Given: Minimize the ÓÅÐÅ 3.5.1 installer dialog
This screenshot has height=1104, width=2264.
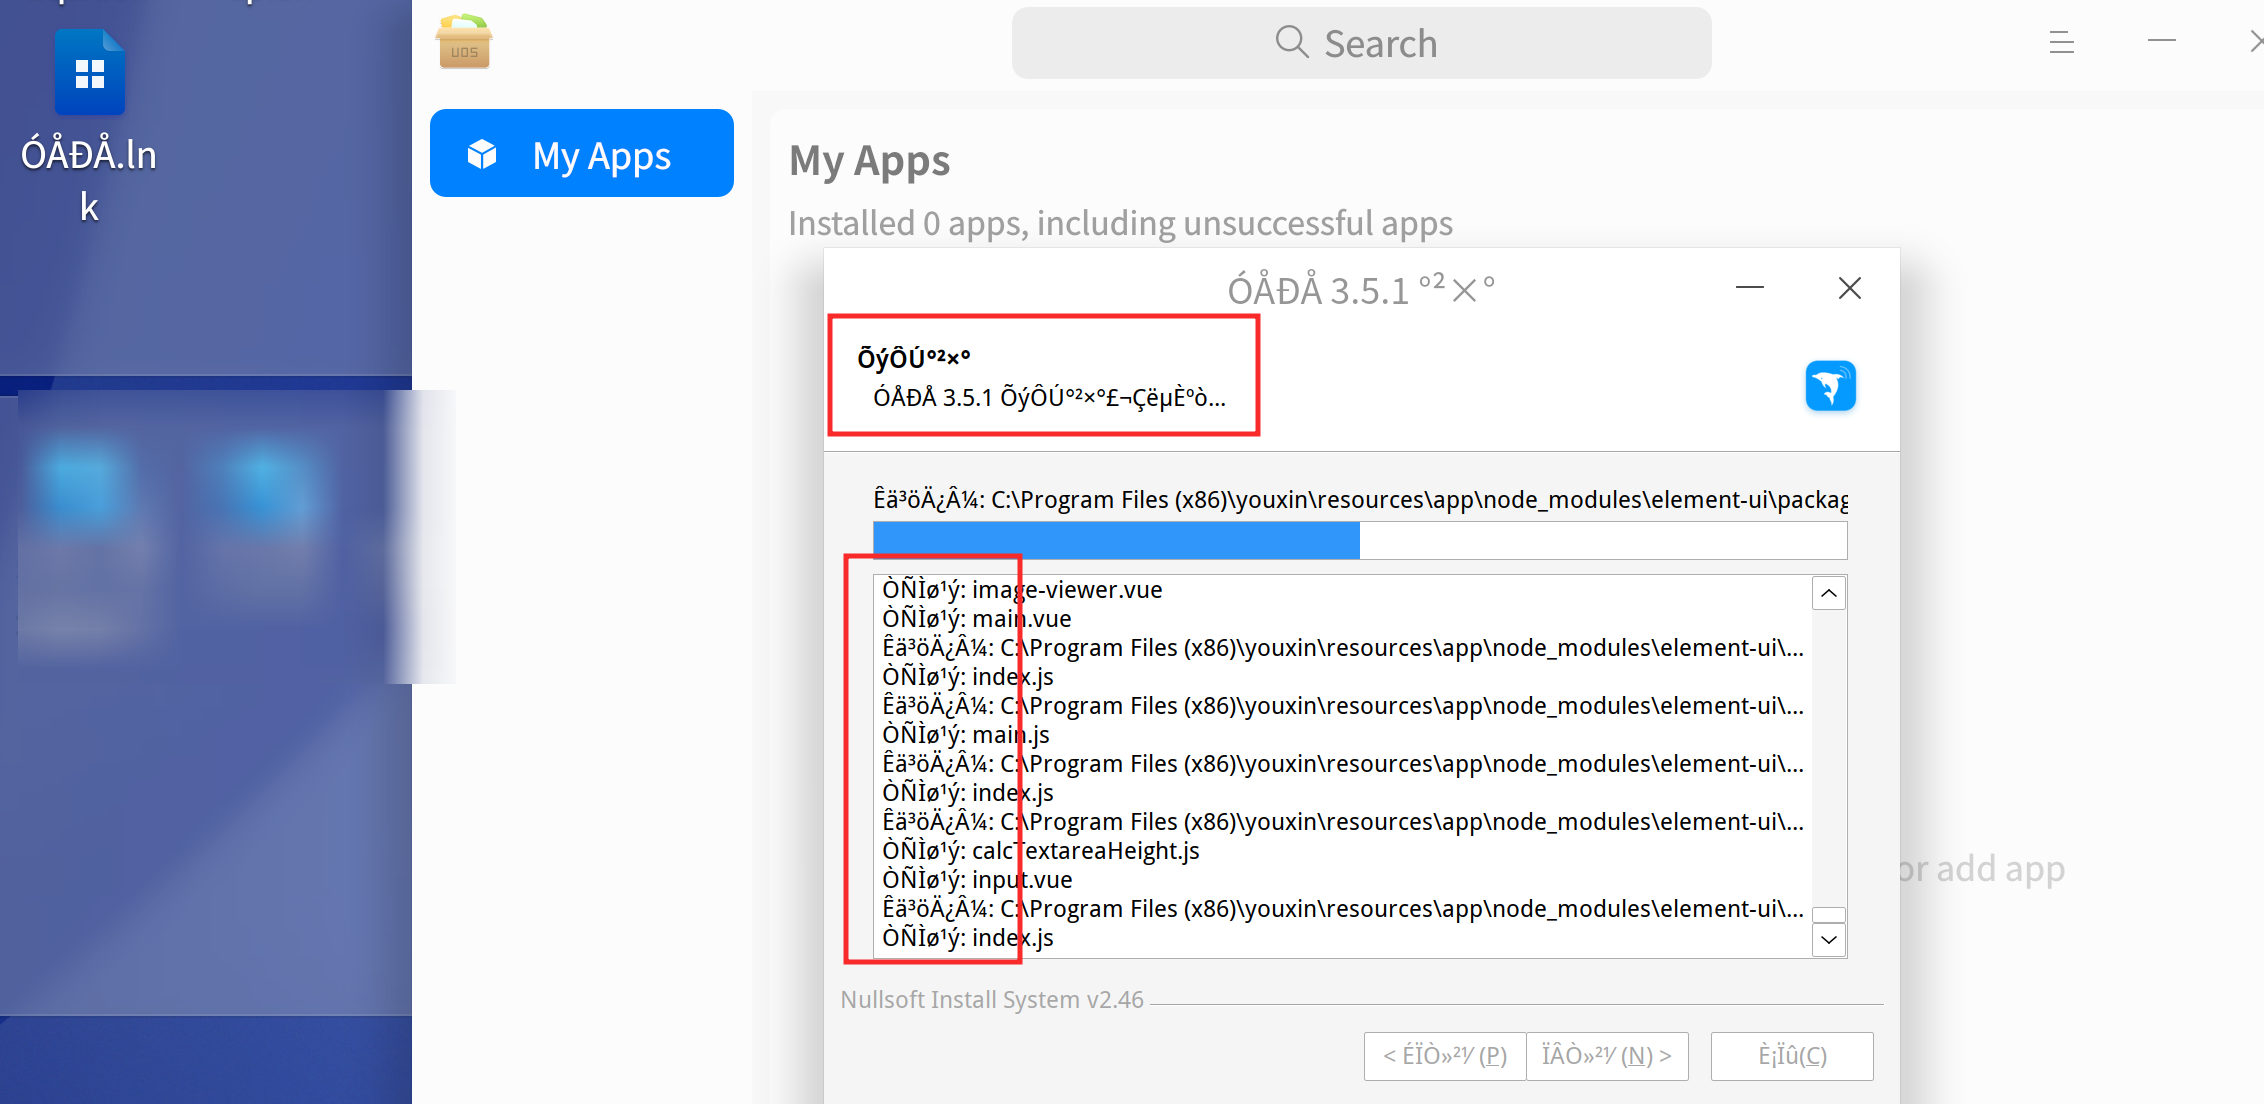Looking at the screenshot, I should [x=1749, y=288].
